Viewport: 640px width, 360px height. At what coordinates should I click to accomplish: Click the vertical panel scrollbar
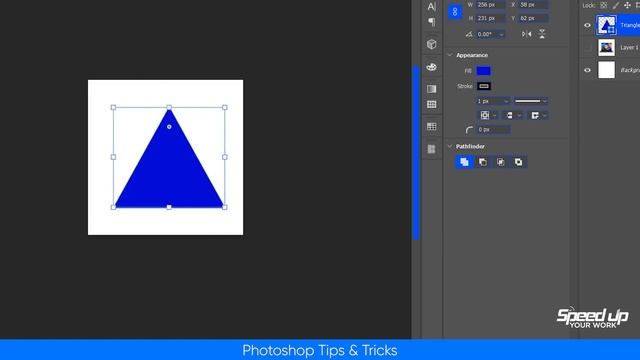click(x=416, y=152)
